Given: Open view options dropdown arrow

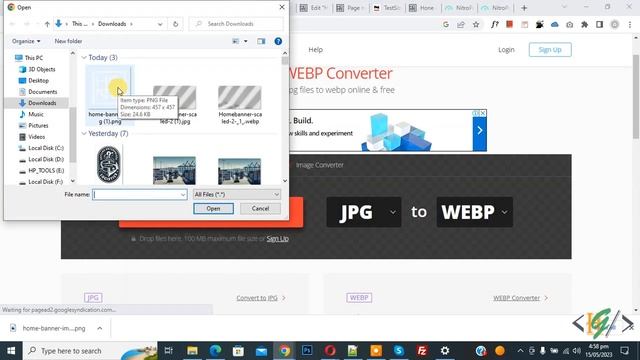Looking at the screenshot, I should (246, 41).
